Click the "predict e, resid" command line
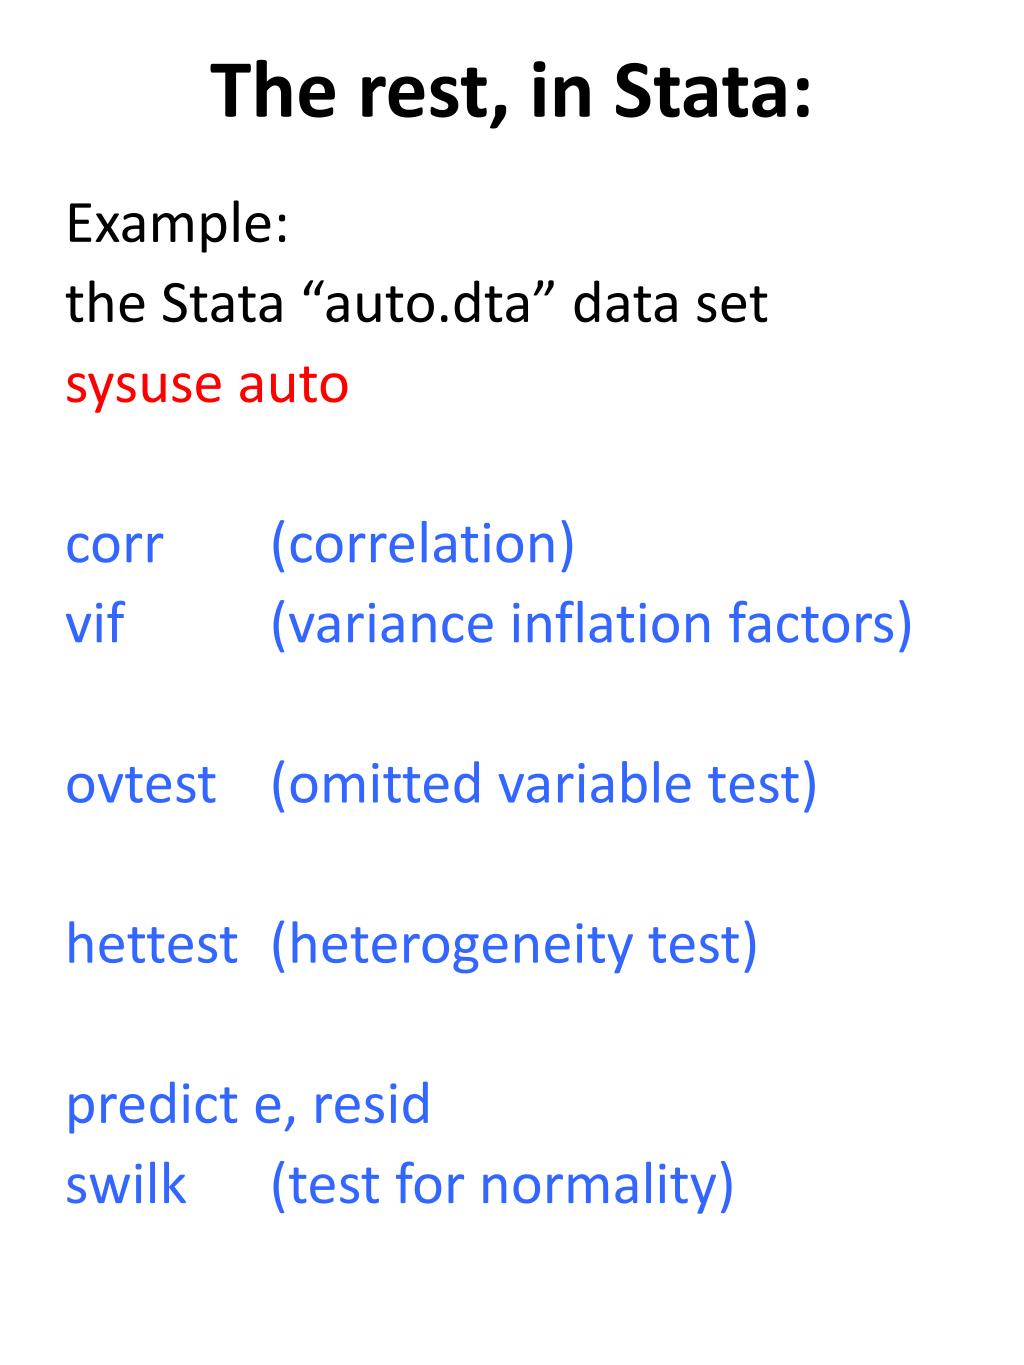This screenshot has height=1365, width=1024. pyautogui.click(x=248, y=1106)
